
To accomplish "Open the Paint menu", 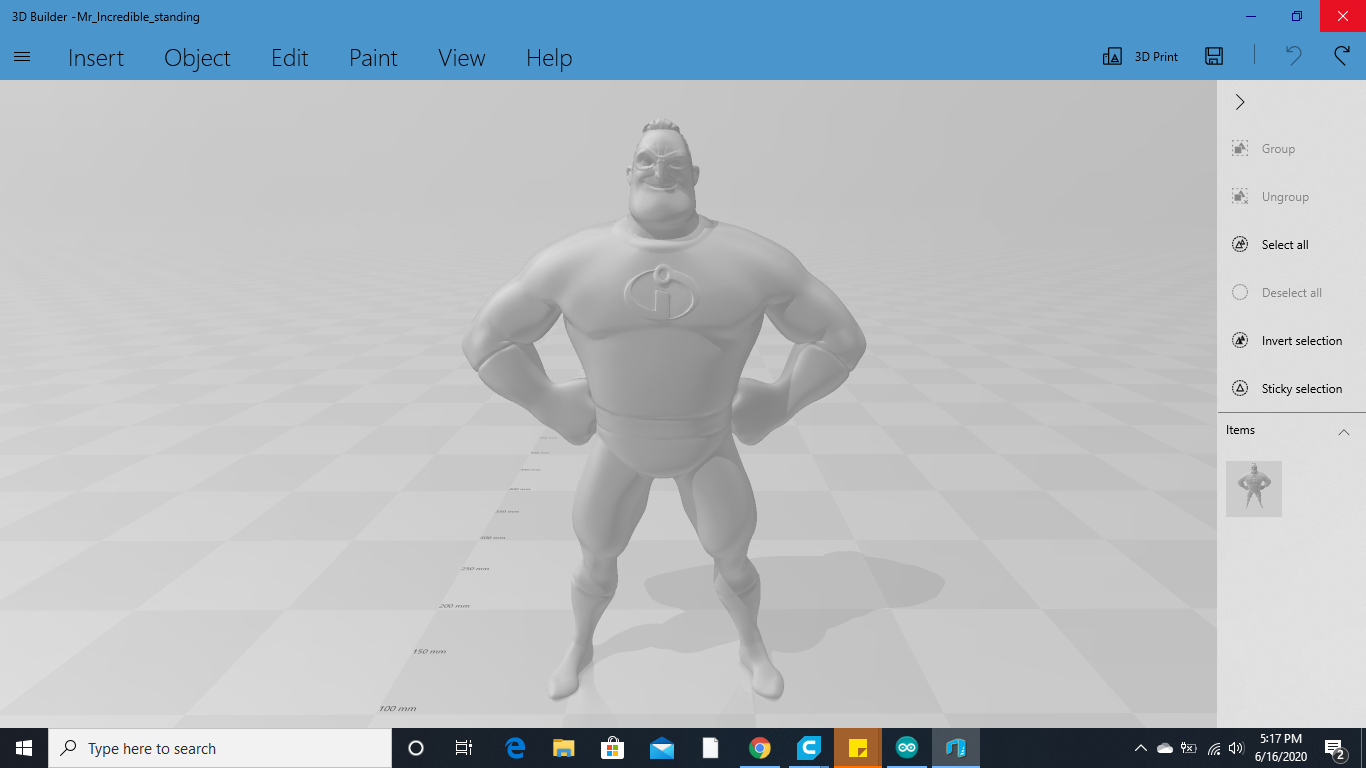I will point(373,58).
